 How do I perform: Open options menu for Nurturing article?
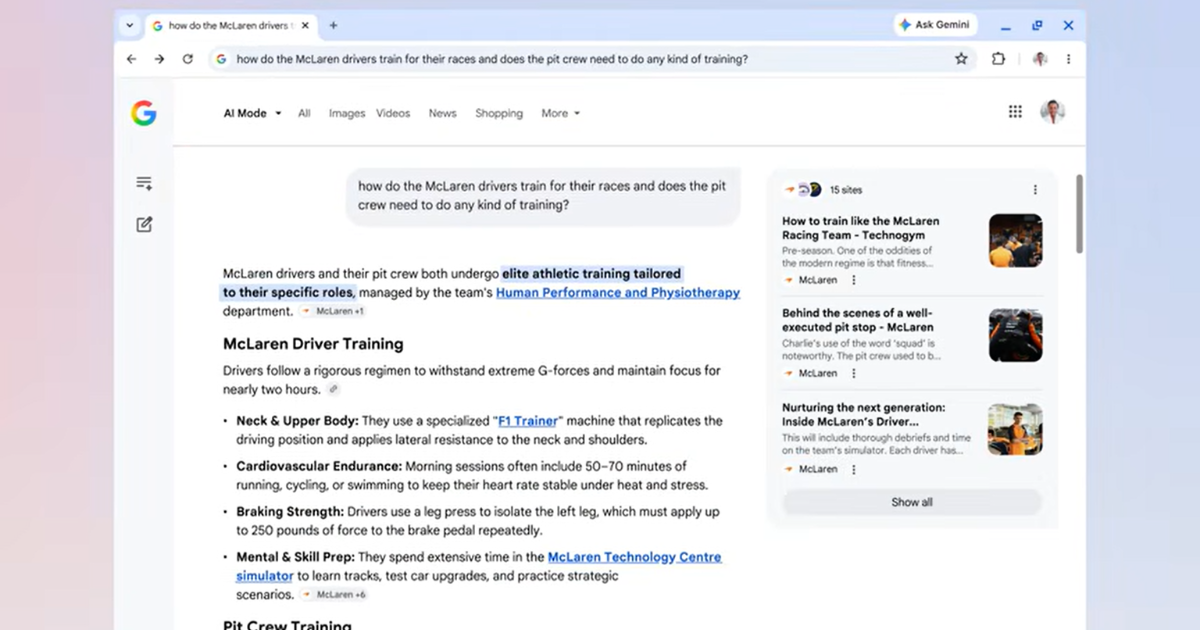(854, 469)
